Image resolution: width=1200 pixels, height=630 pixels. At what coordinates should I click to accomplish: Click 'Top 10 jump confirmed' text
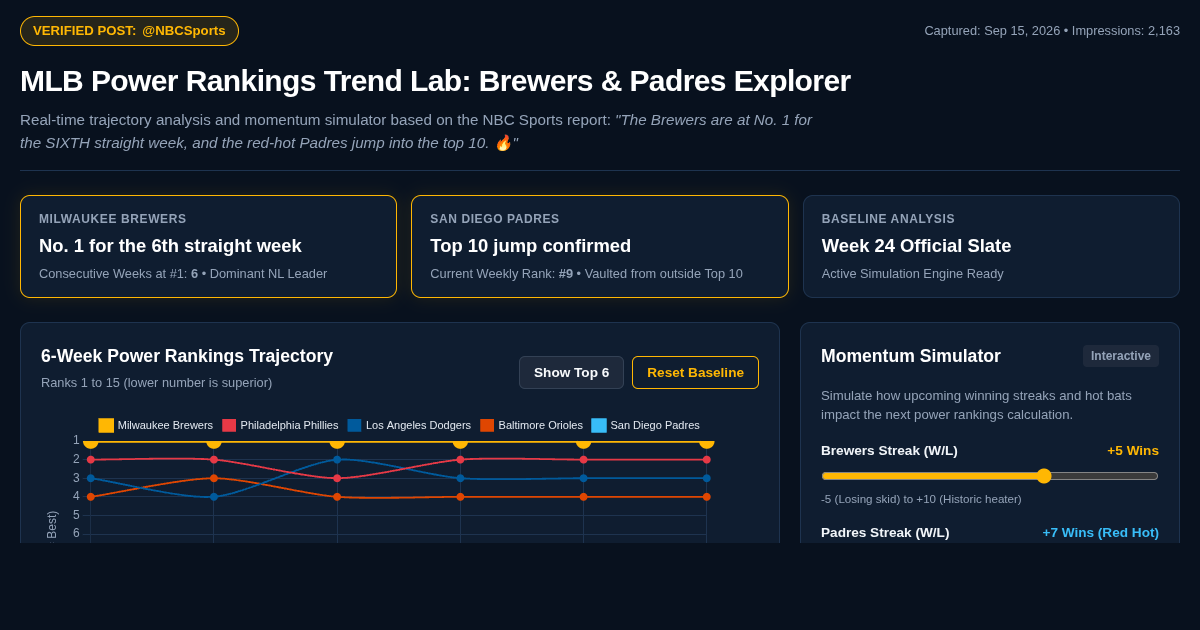tap(531, 246)
